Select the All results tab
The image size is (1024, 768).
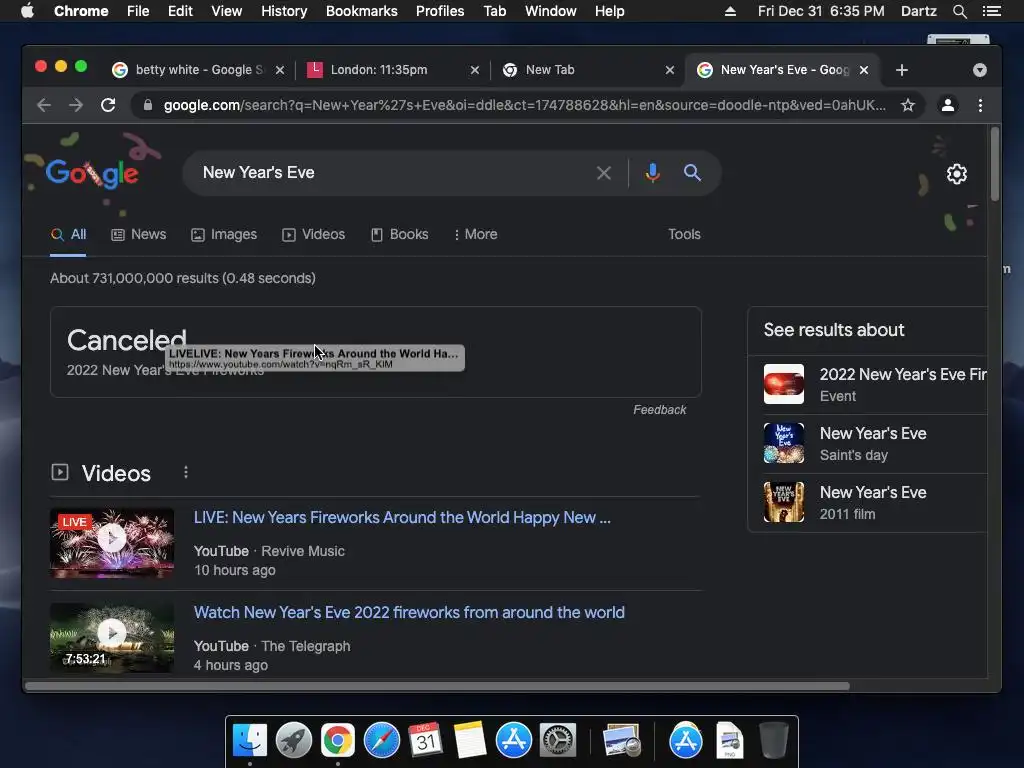tap(69, 234)
